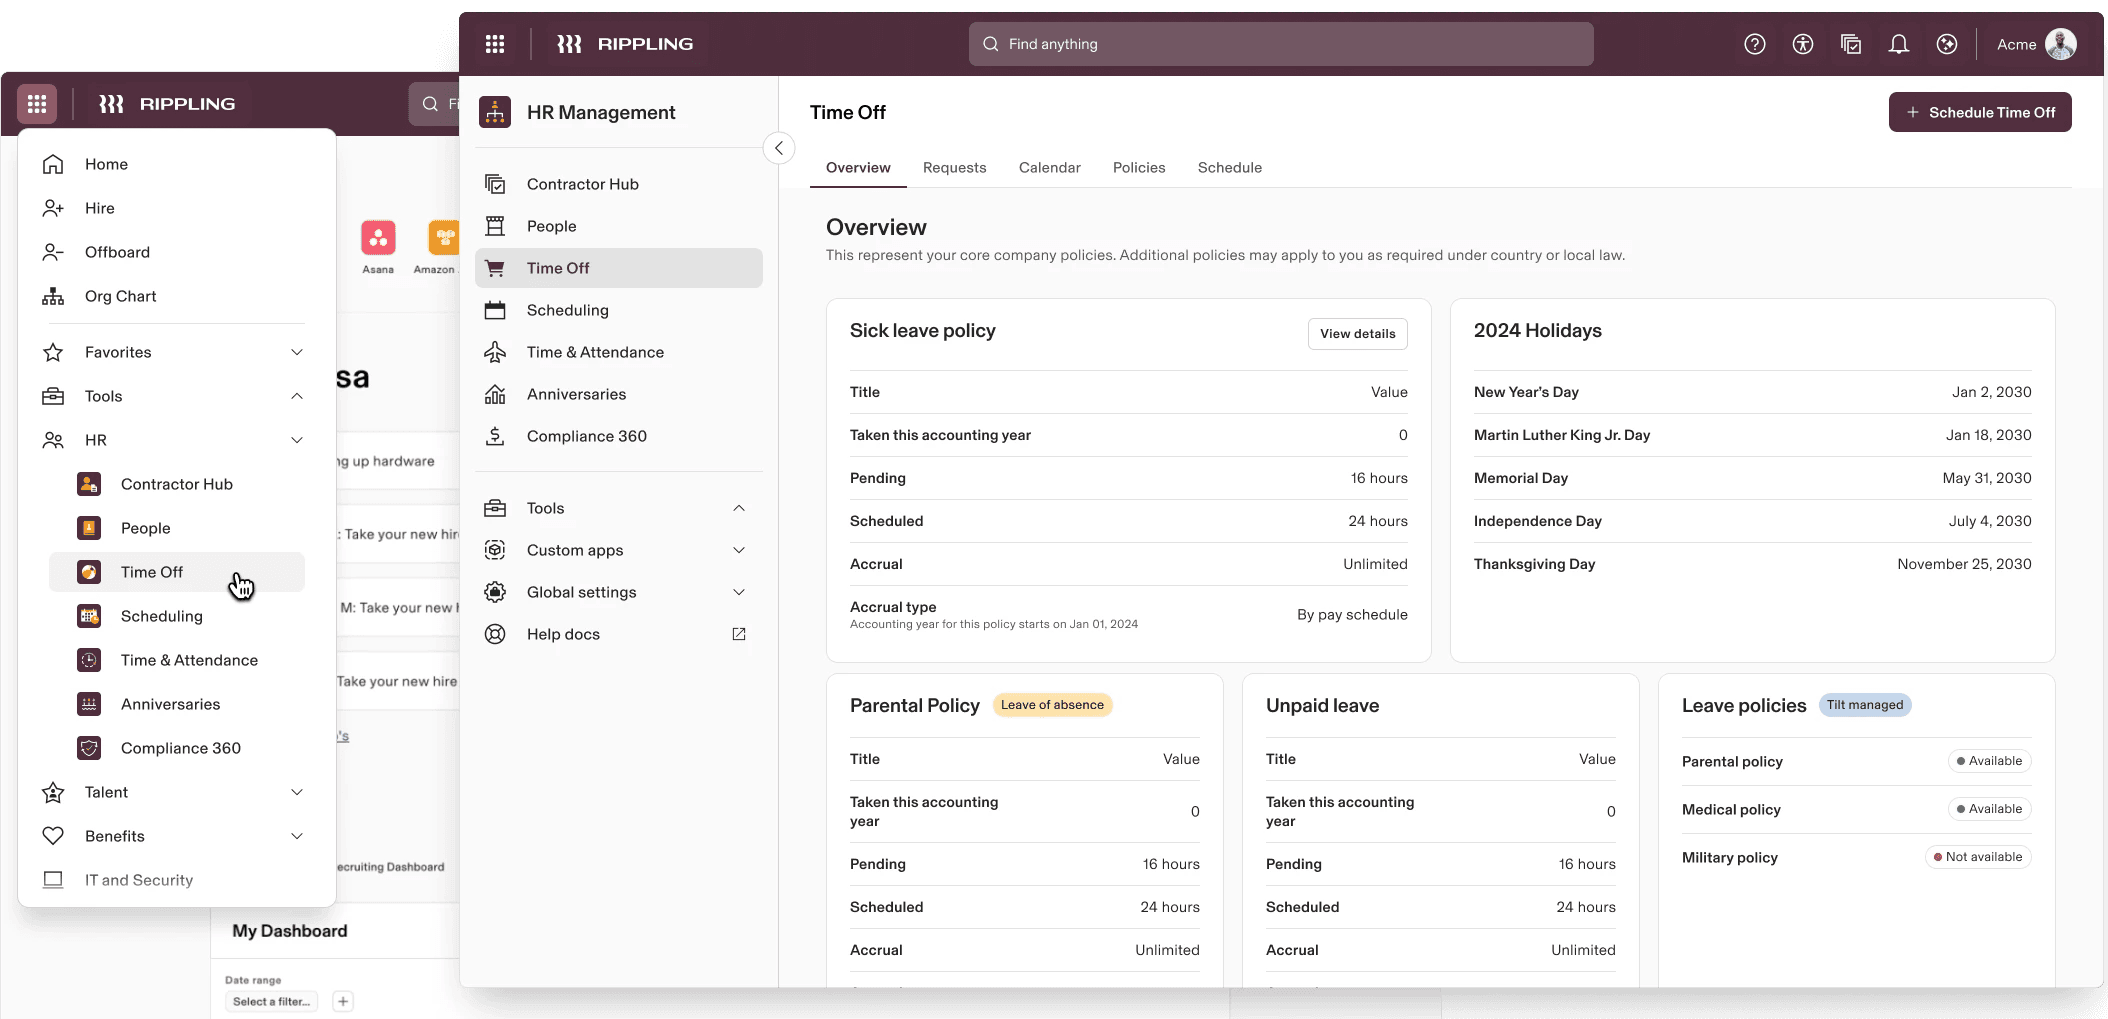
Task: Click the Acme profile avatar
Action: pyautogui.click(x=2061, y=44)
